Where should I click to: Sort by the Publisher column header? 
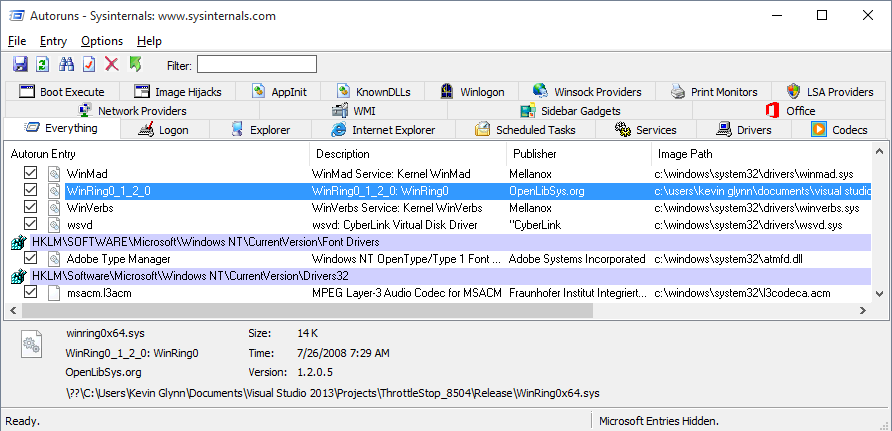[x=535, y=154]
